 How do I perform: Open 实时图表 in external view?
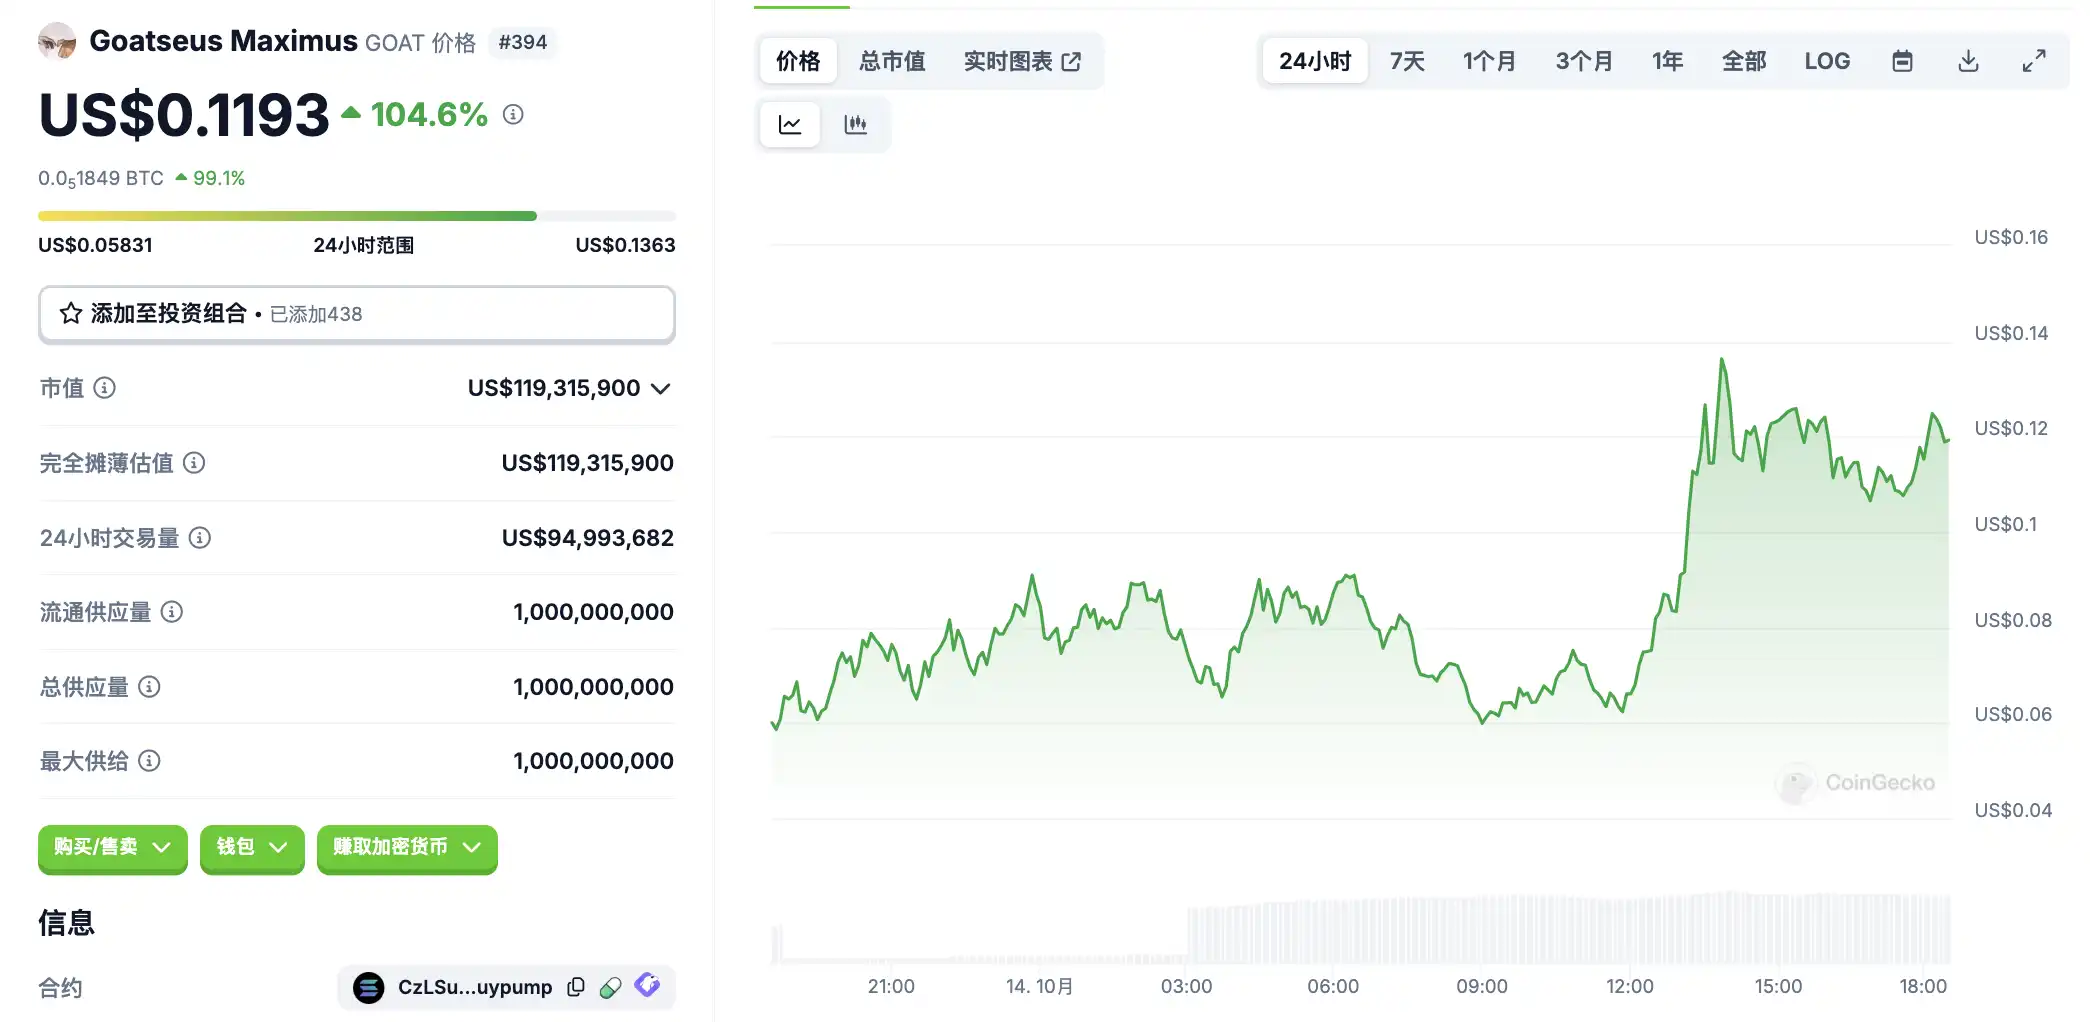[1022, 62]
